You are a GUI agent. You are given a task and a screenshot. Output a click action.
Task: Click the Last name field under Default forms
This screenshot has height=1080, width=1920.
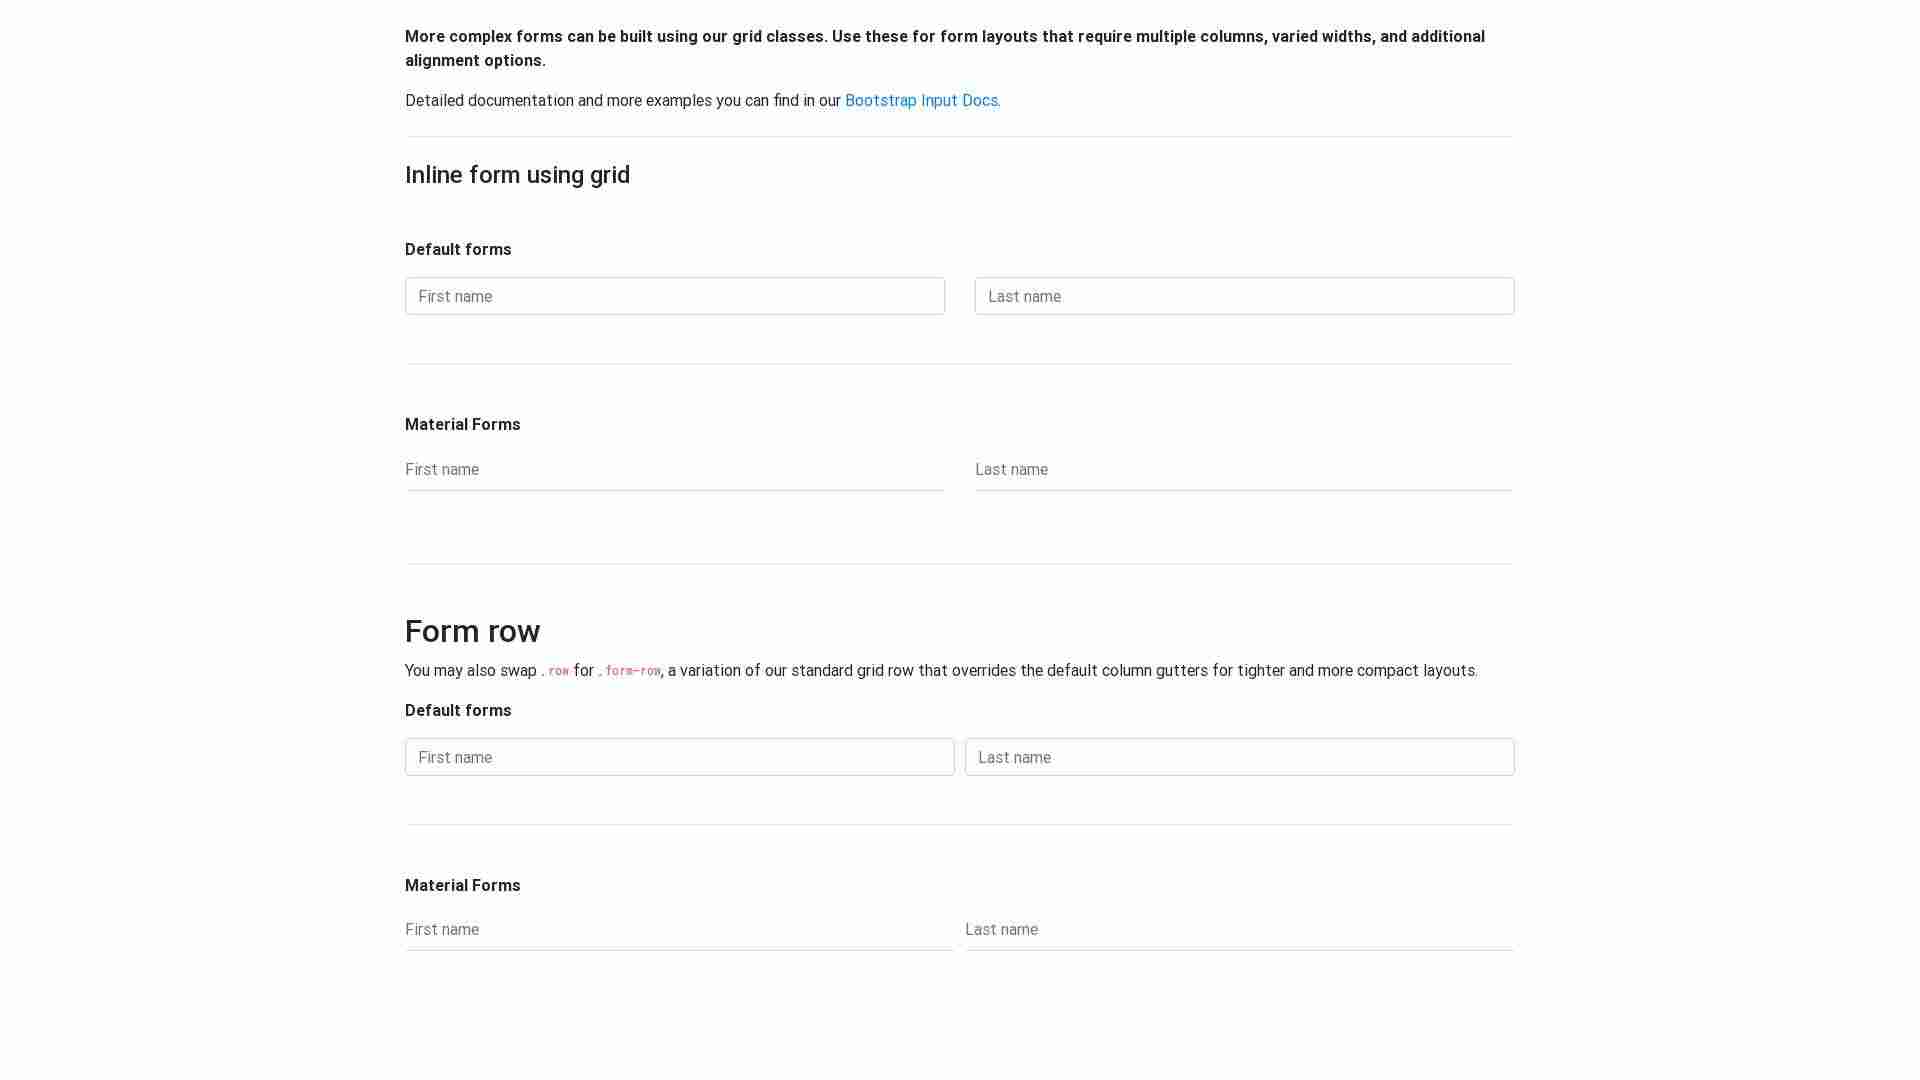1243,296
